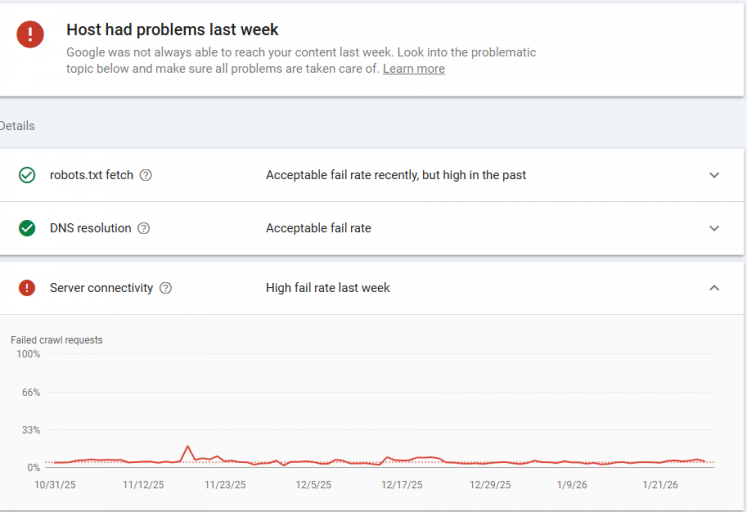Click the 1/21/26 date on chart axis
Screen dimensions: 747x512
tap(658, 485)
